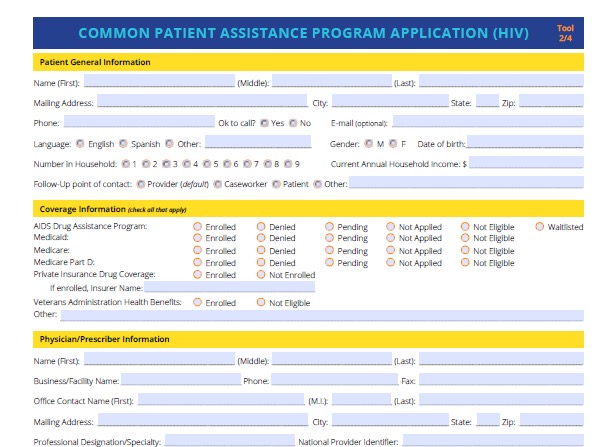This screenshot has height=447, width=596.
Task: Mark Private Insurance as Not Enrolled
Action: 261,274
